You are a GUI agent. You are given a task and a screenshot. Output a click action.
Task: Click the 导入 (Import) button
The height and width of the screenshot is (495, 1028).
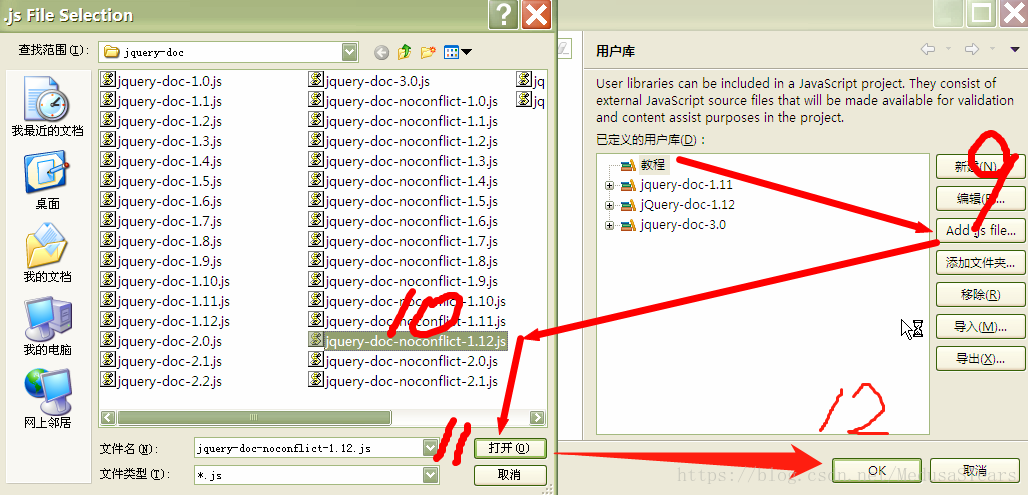(980, 327)
